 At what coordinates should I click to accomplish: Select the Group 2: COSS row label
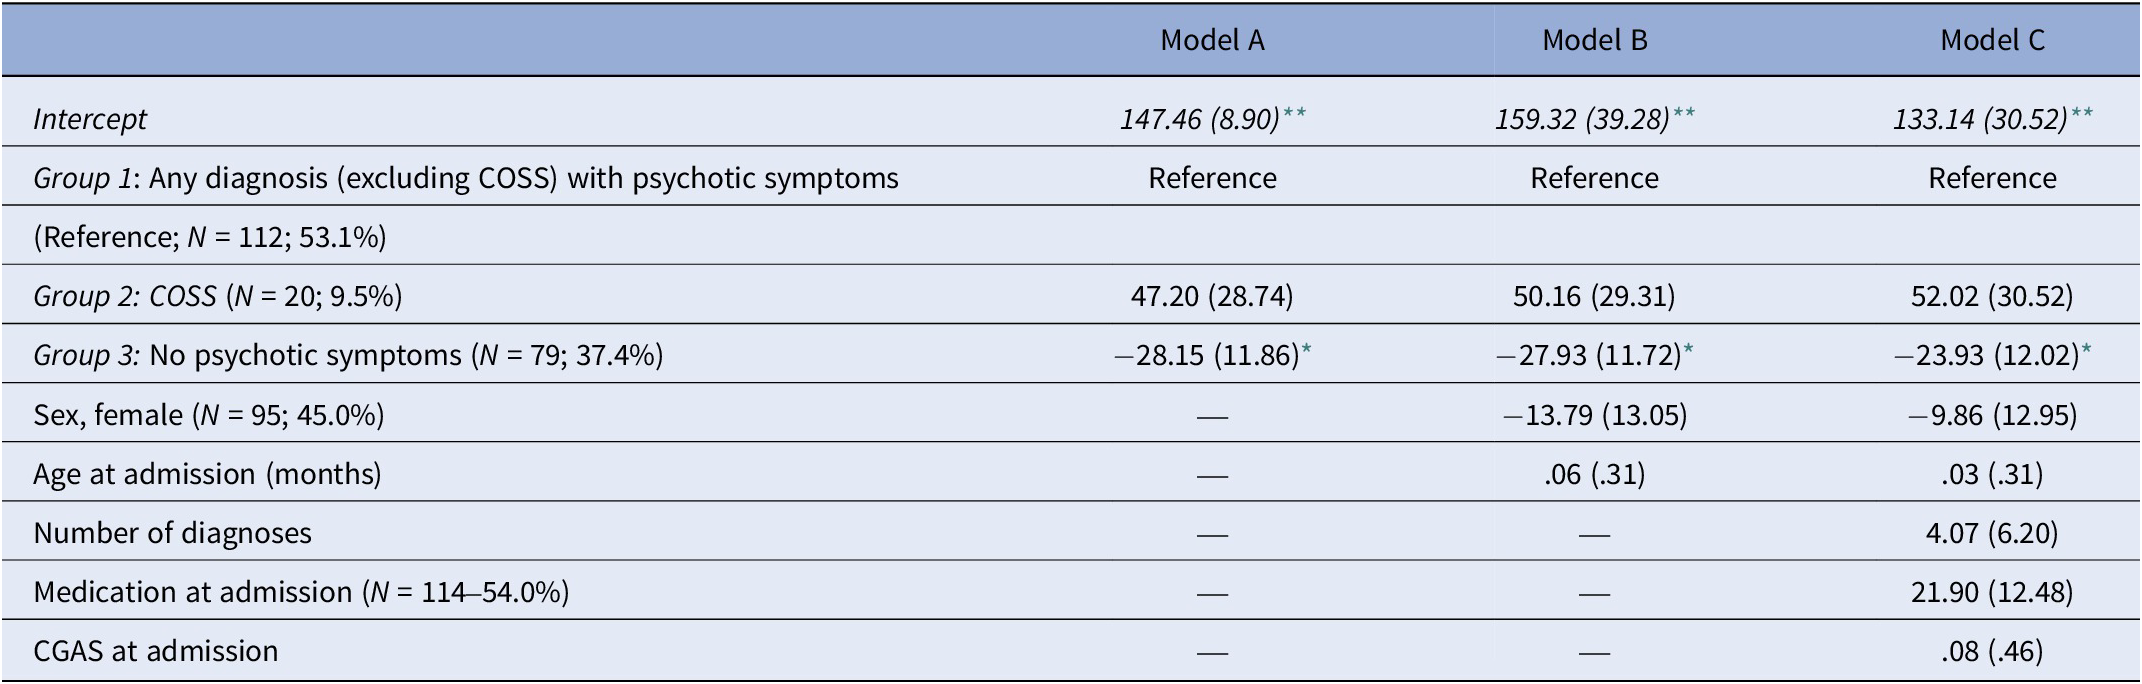pyautogui.click(x=217, y=296)
